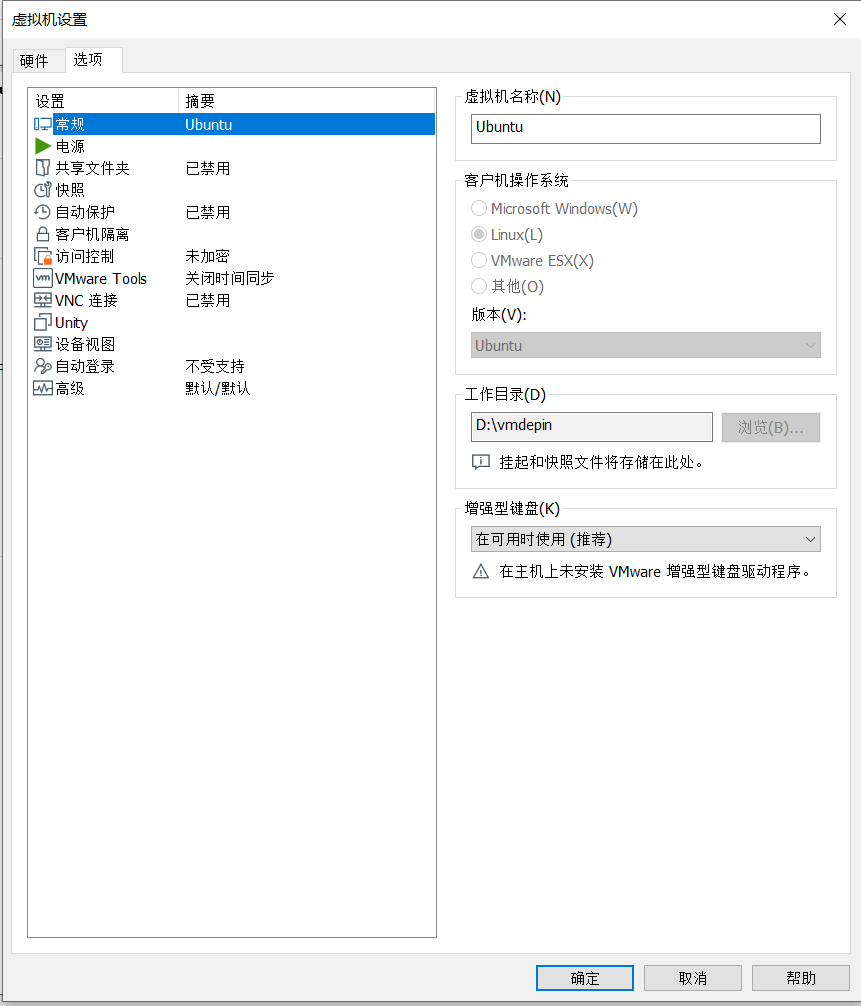Viewport: 861px width, 1006px height.
Task: Click the 自动登录 user key icon
Action: coord(42,366)
